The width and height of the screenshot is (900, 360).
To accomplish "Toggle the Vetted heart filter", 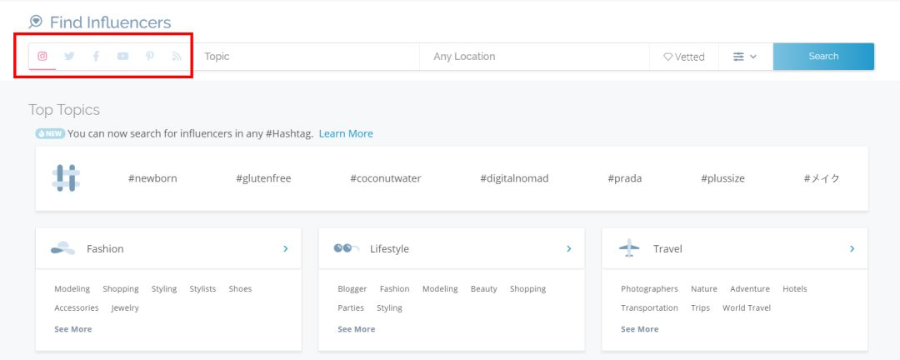I will 684,57.
